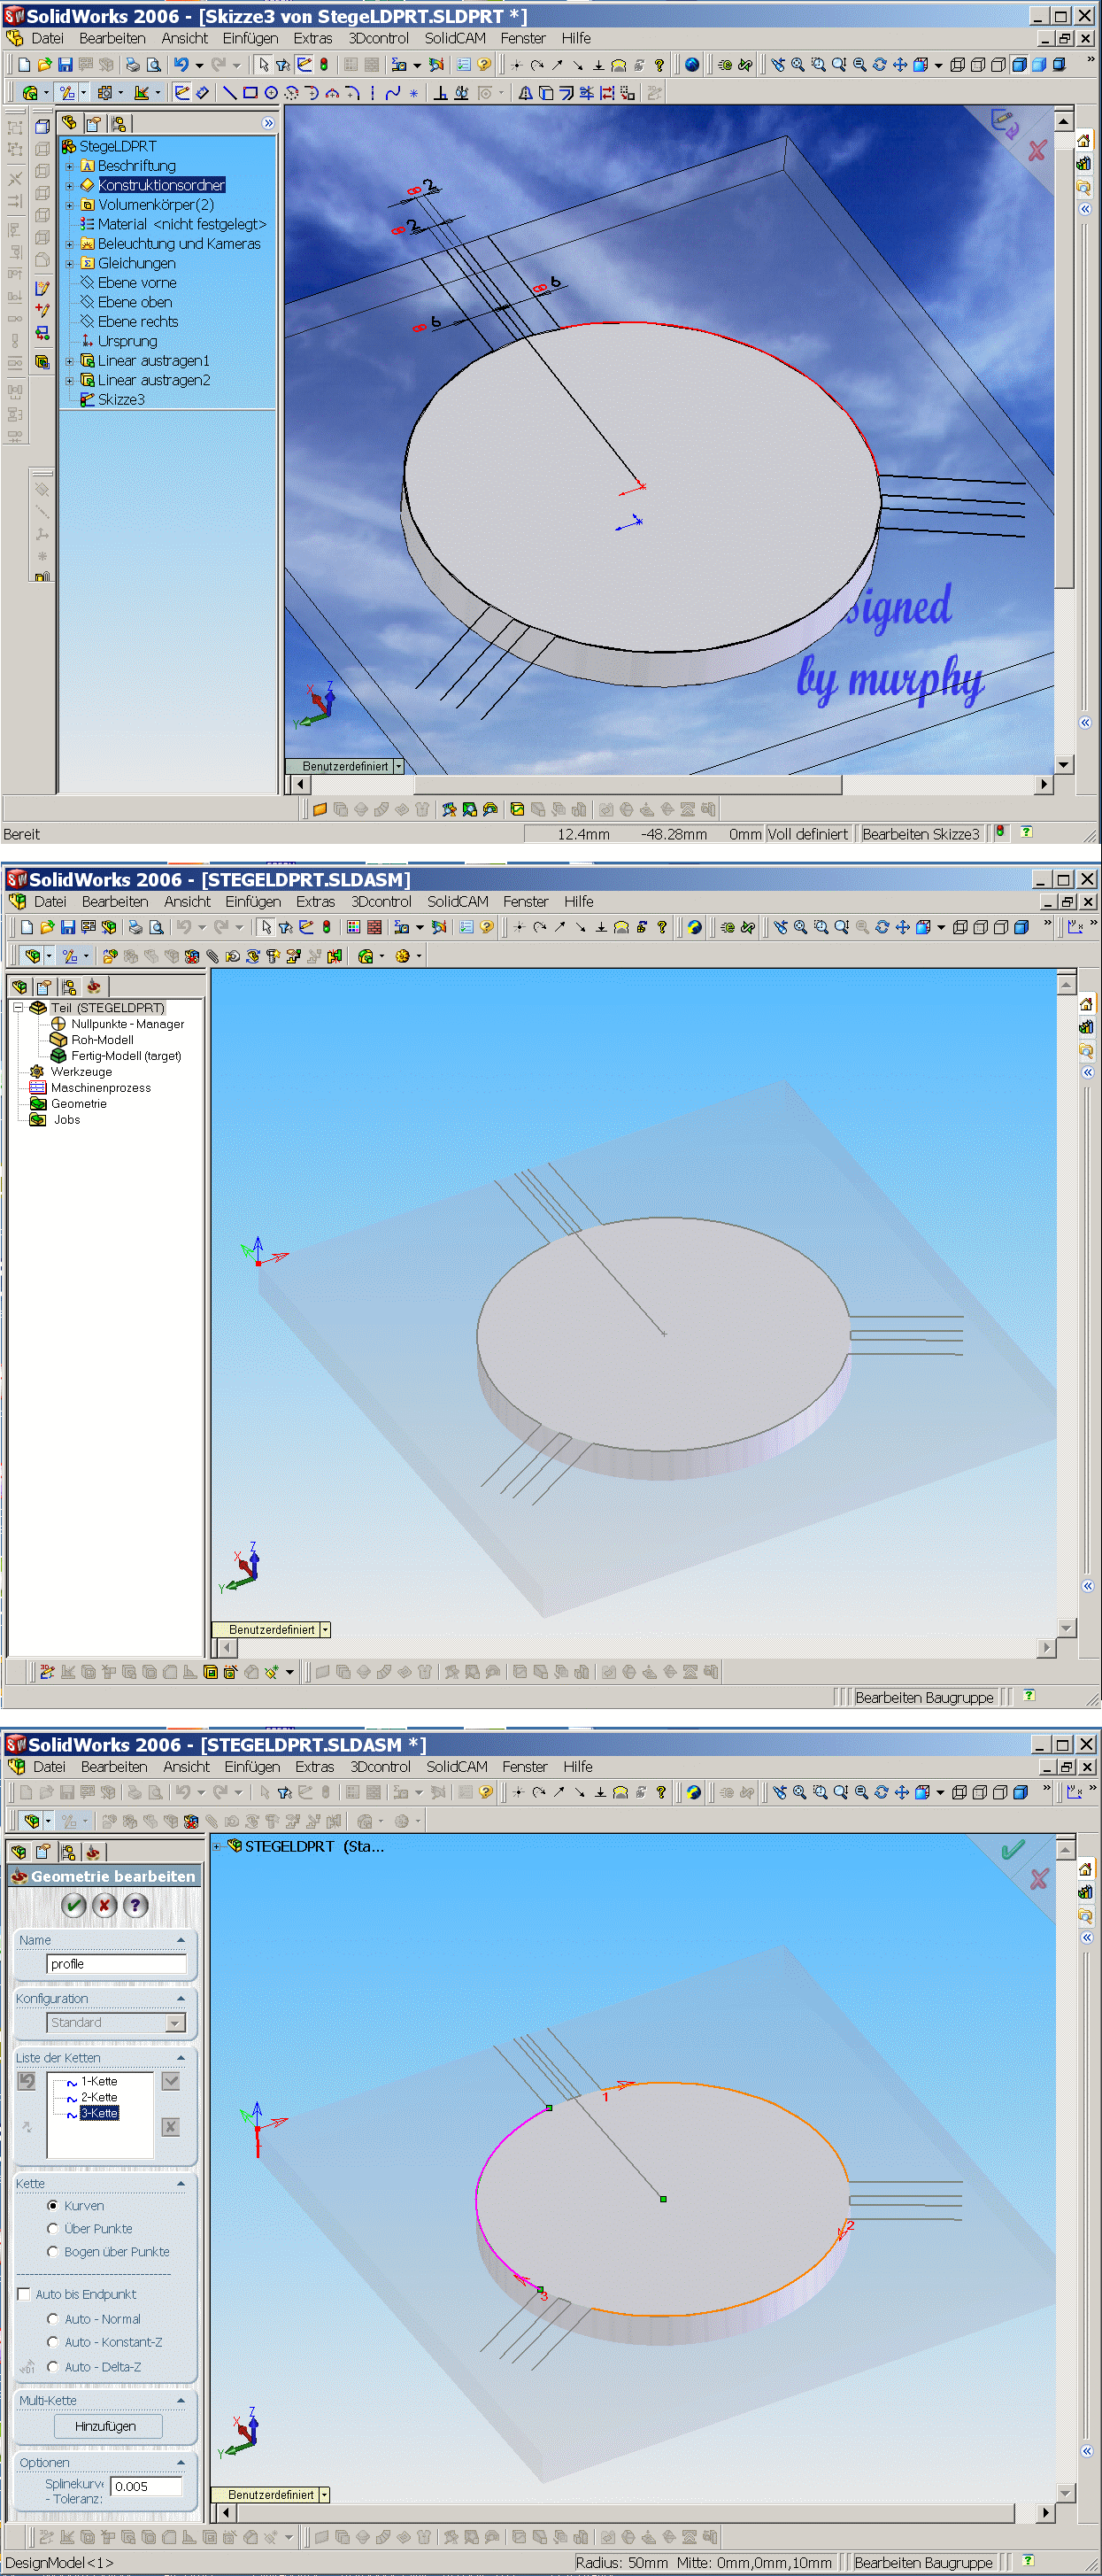Collapse Teil (STEGELDPRT) node in SolidCAM tree

pos(18,1008)
